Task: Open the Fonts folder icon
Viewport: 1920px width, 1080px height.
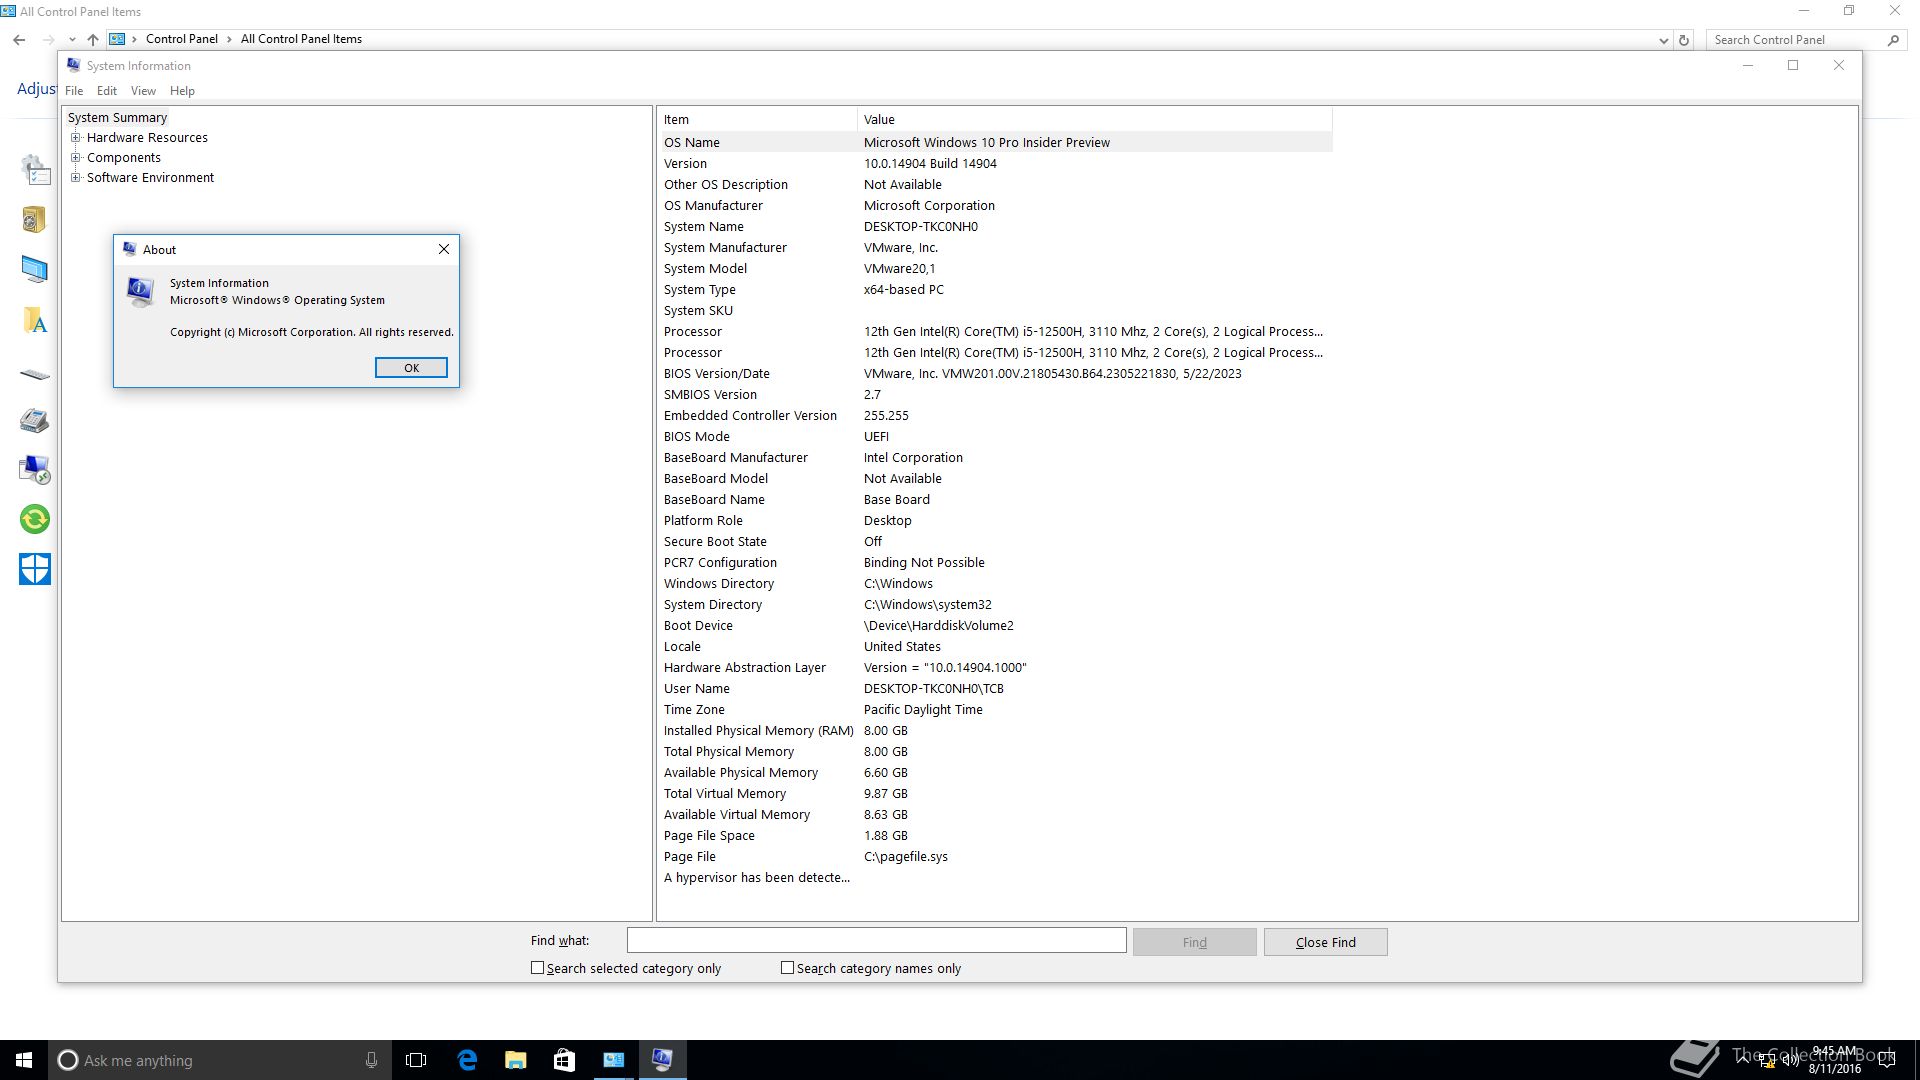Action: (34, 320)
